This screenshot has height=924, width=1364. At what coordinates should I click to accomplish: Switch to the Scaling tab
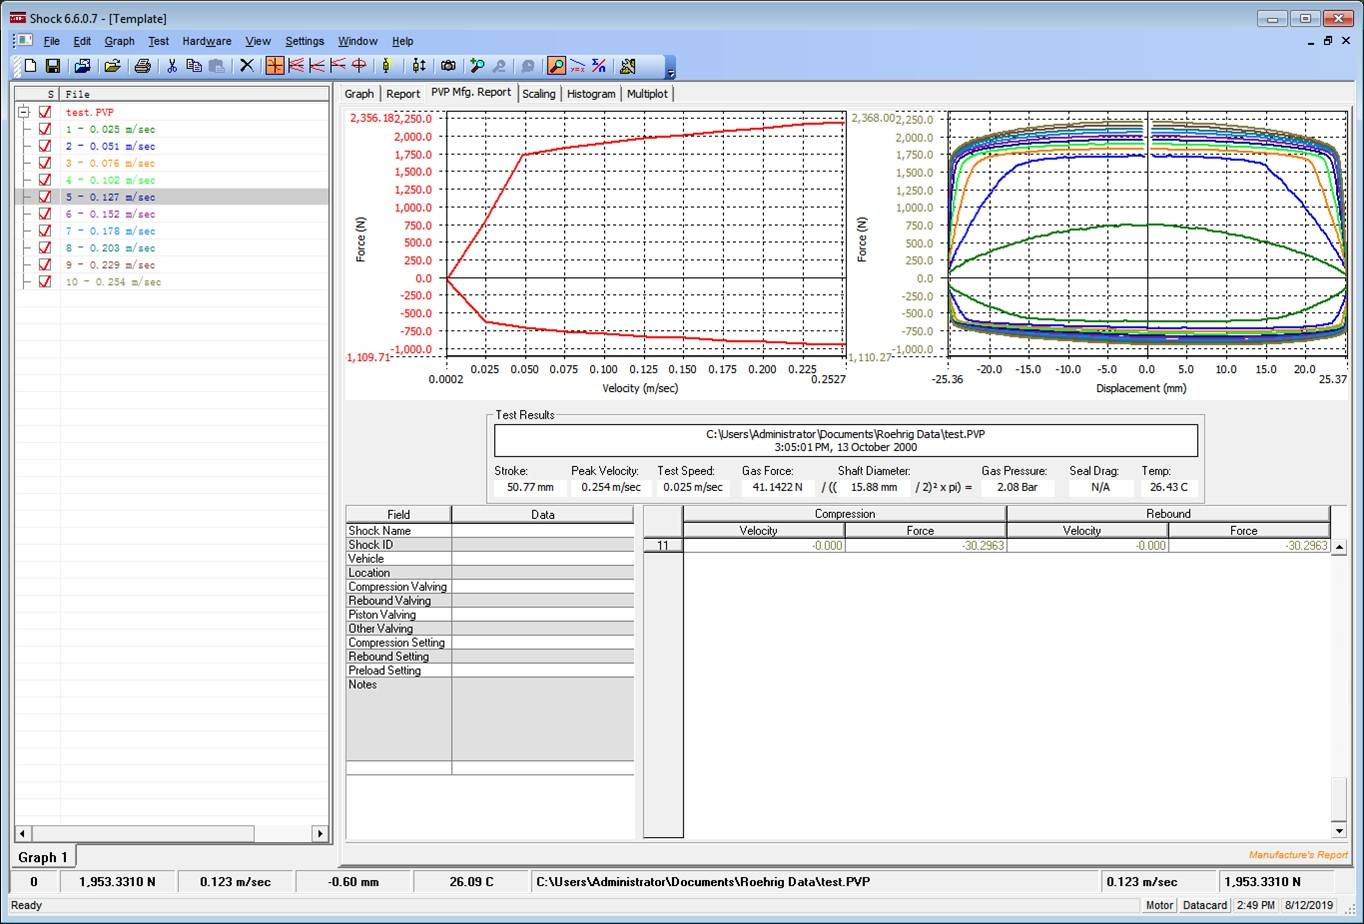(x=539, y=93)
